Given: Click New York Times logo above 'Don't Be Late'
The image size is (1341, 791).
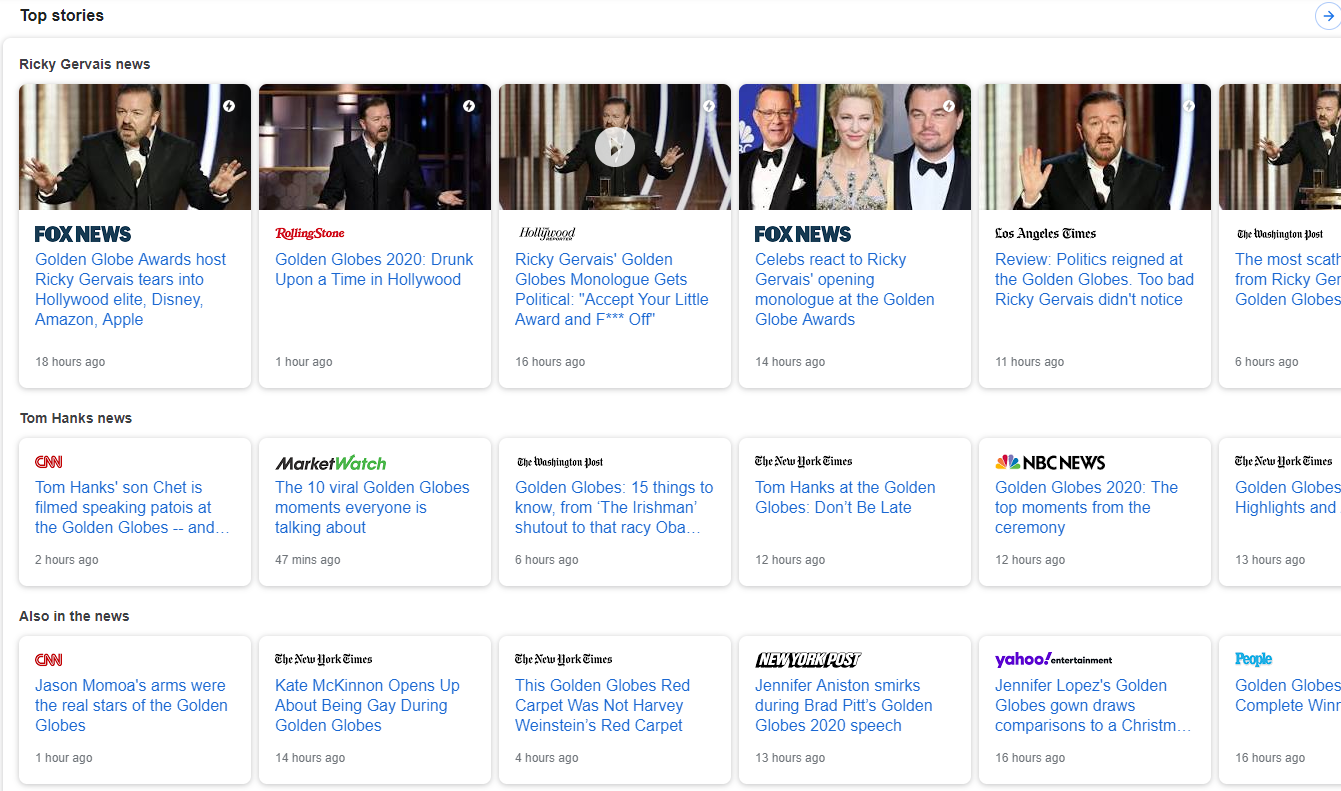Looking at the screenshot, I should [x=804, y=461].
